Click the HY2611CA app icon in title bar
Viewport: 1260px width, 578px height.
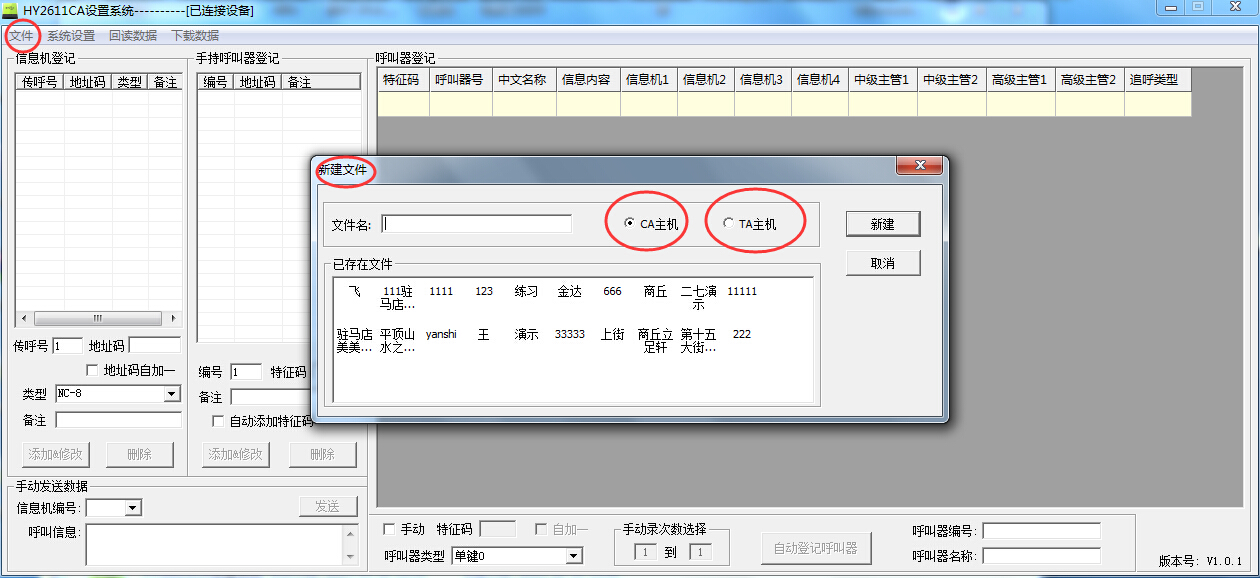tap(11, 10)
